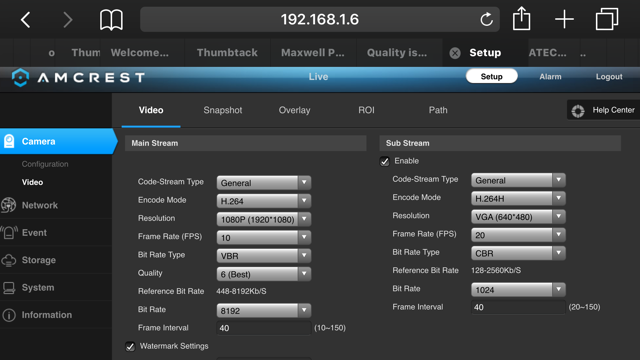The height and width of the screenshot is (360, 640).
Task: Open Main Stream Encode Mode H.264 dropdown
Action: 264,201
